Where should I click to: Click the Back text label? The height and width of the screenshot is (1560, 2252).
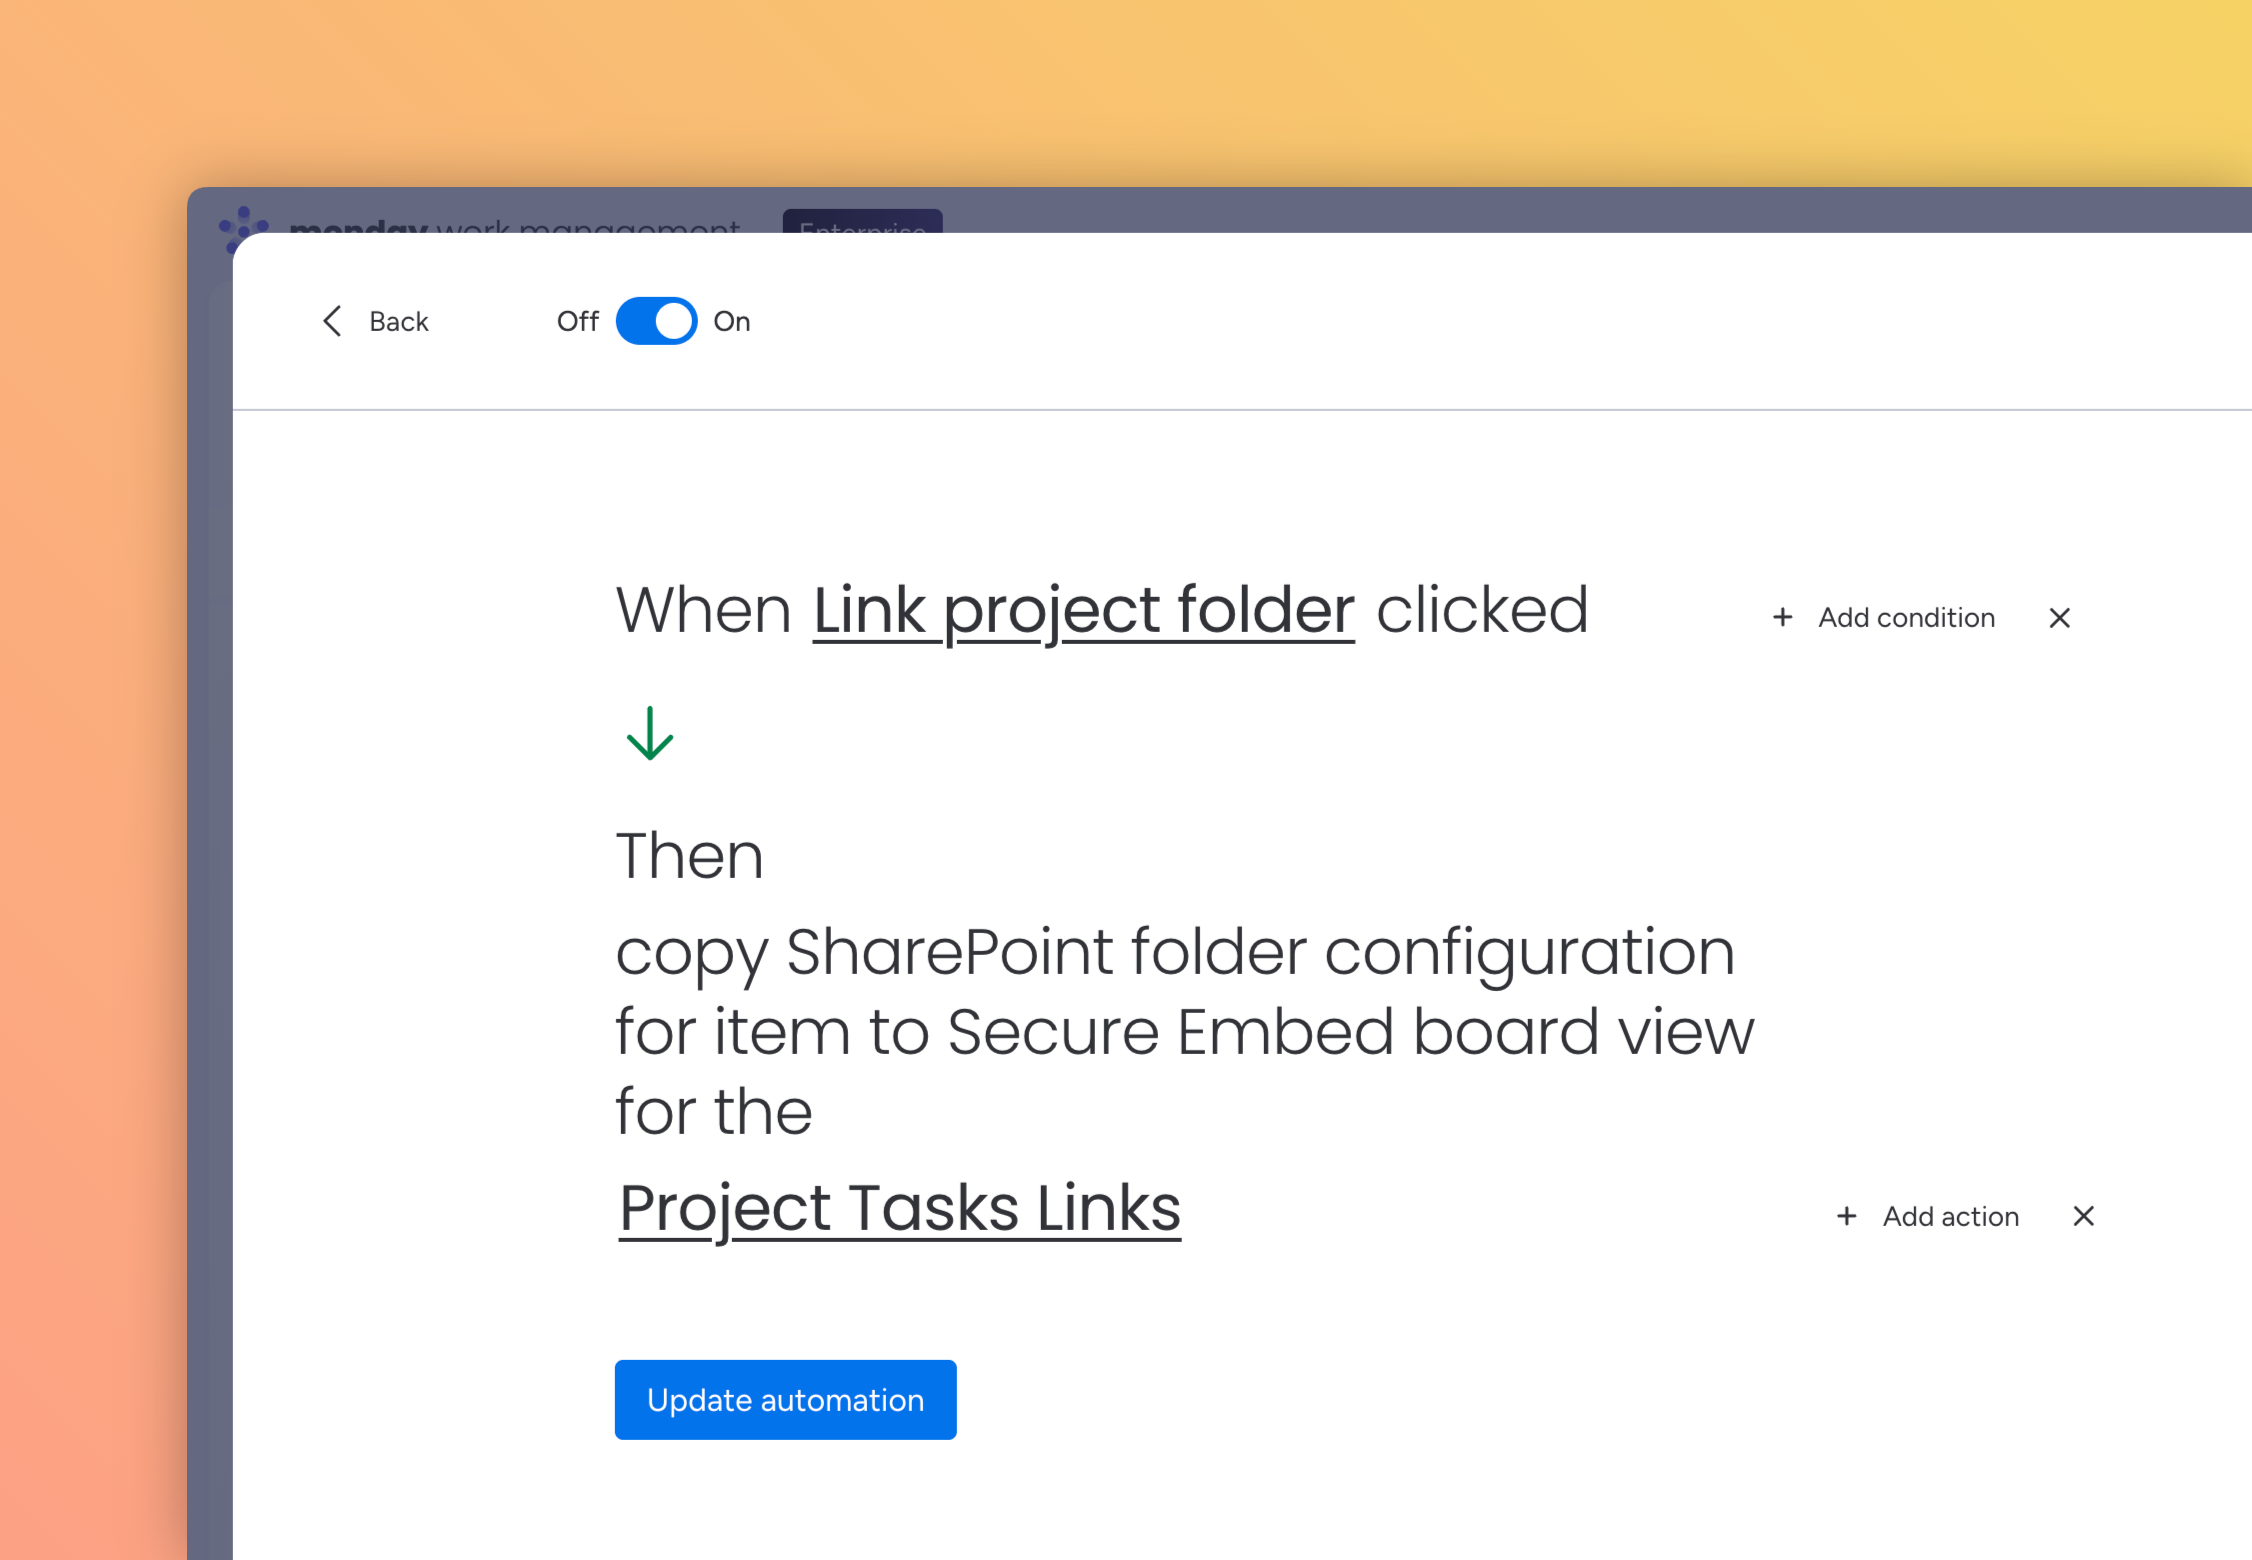click(x=398, y=321)
